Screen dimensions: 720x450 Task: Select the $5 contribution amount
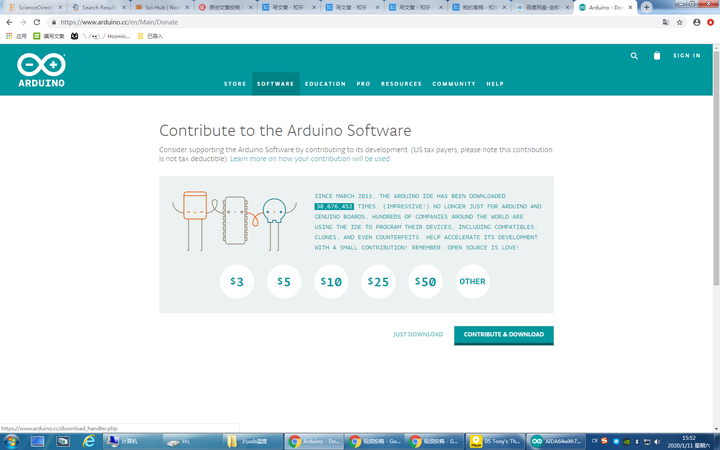point(284,281)
